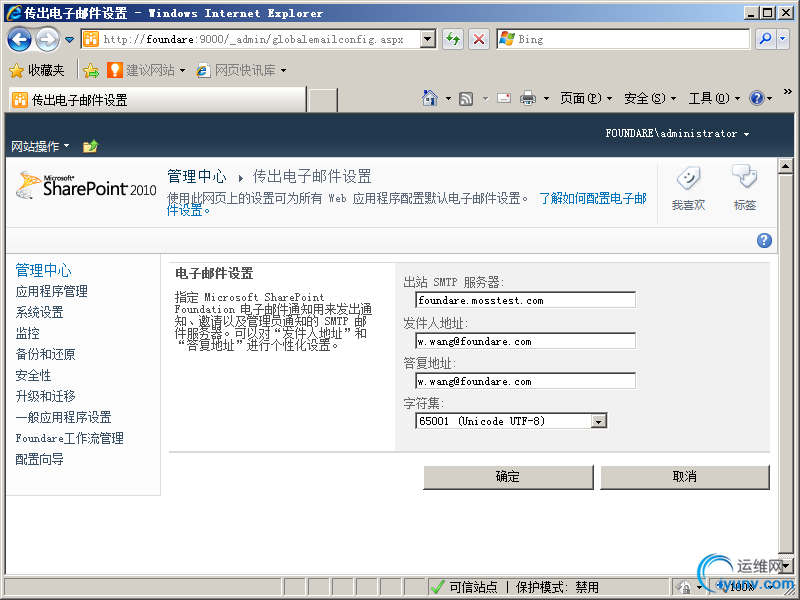The height and width of the screenshot is (600, 800).
Task: Click the 发件人地址 field
Action: (x=526, y=341)
